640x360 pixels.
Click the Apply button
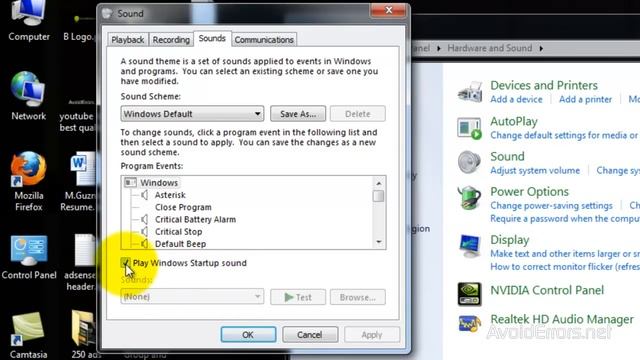[x=372, y=335]
